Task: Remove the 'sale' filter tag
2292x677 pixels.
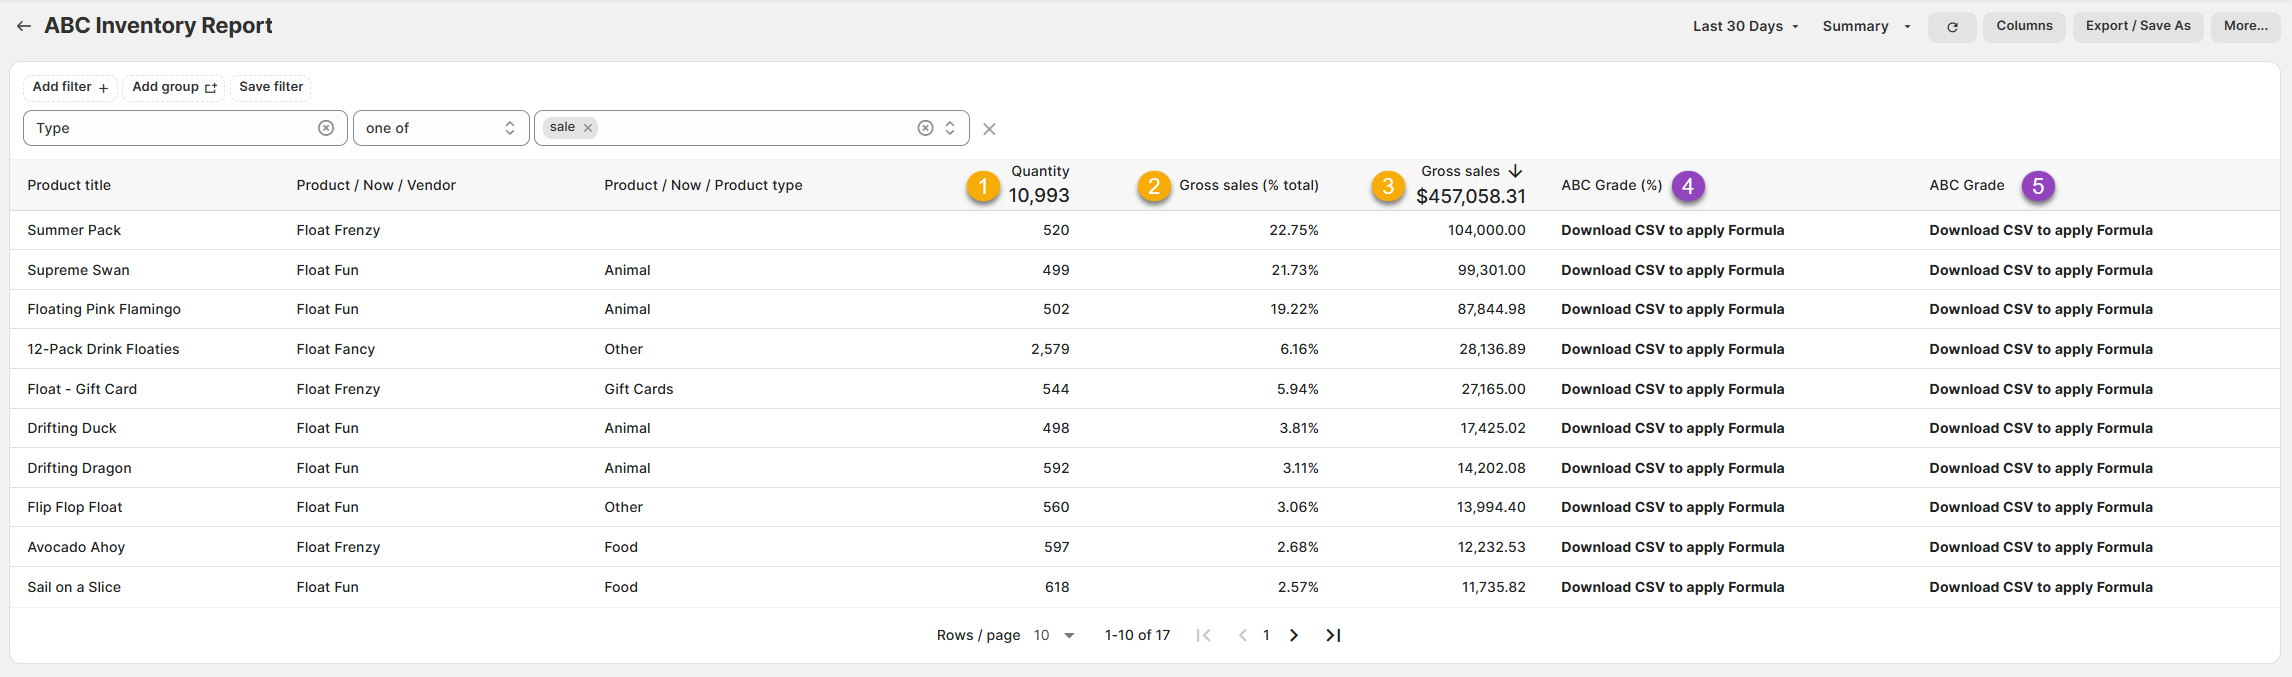Action: coord(588,128)
